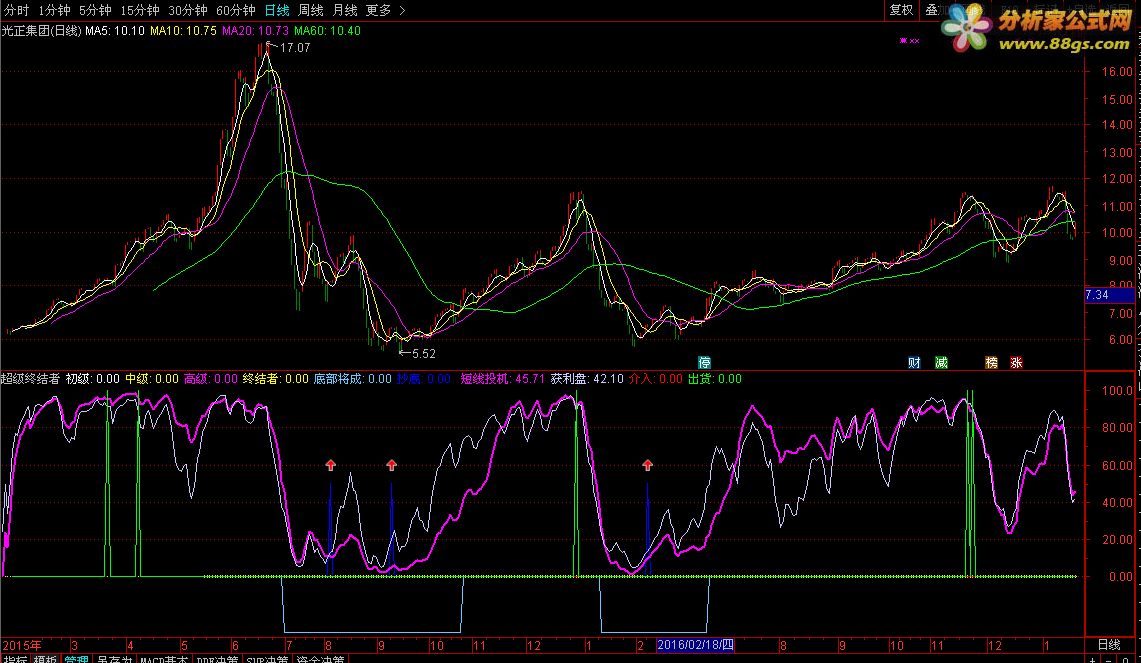Click the 日线 period label at bottom right
This screenshot has height=663, width=1141.
1108,645
